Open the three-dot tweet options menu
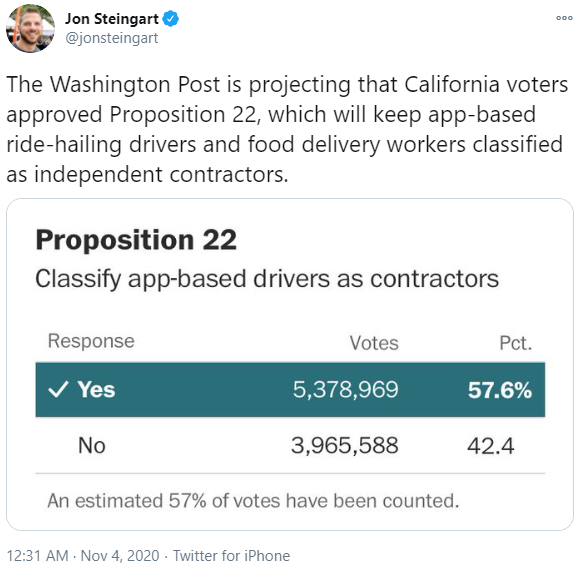The width and height of the screenshot is (580, 578). (x=564, y=17)
